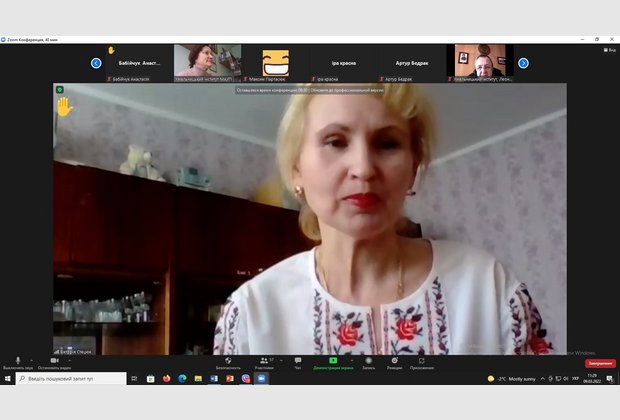Show previous participants with left arrow

96,63
